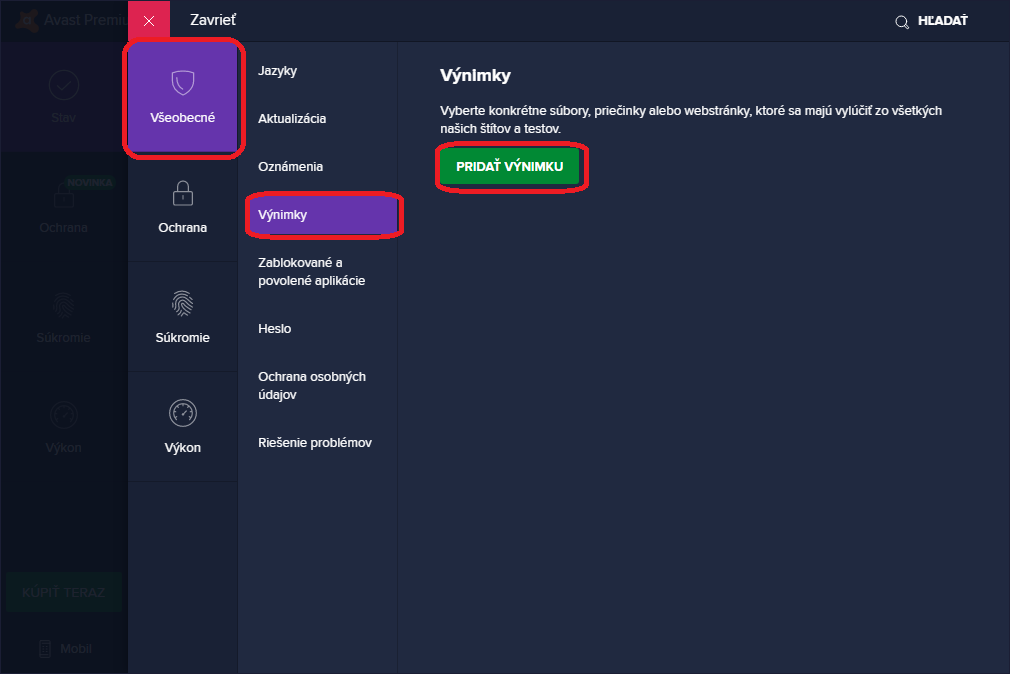Click the Všeobecné shield icon
1010x674 pixels.
[182, 83]
